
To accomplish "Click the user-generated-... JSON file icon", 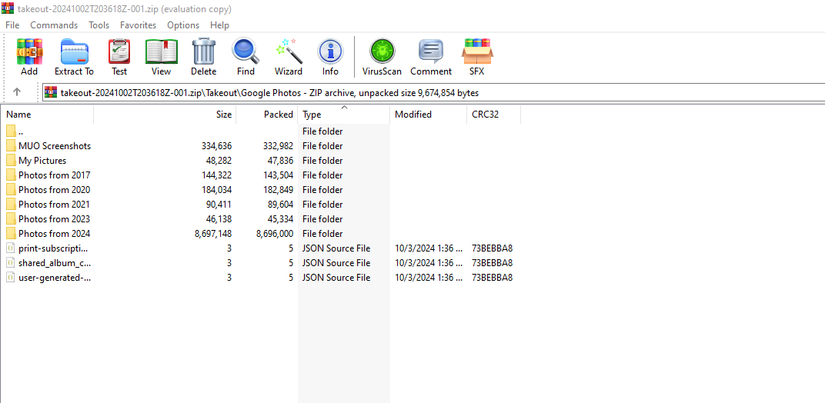I will click(11, 277).
